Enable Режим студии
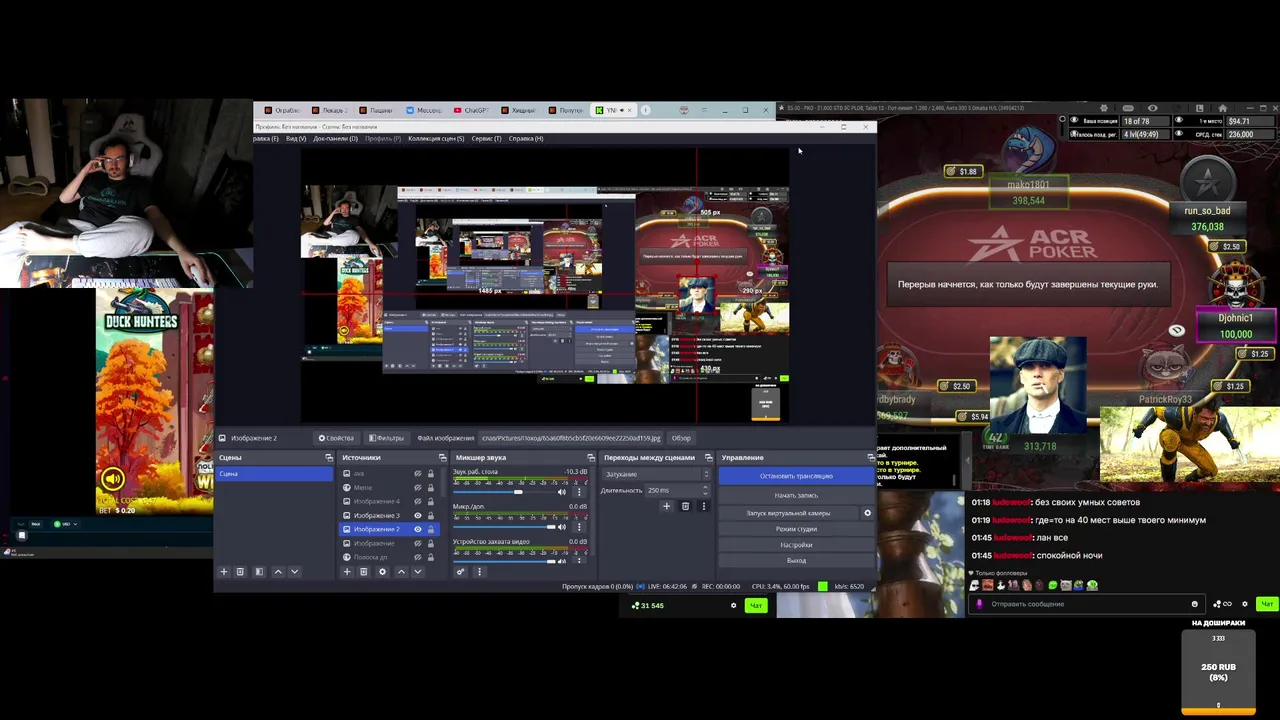The image size is (1280, 720). coord(796,529)
